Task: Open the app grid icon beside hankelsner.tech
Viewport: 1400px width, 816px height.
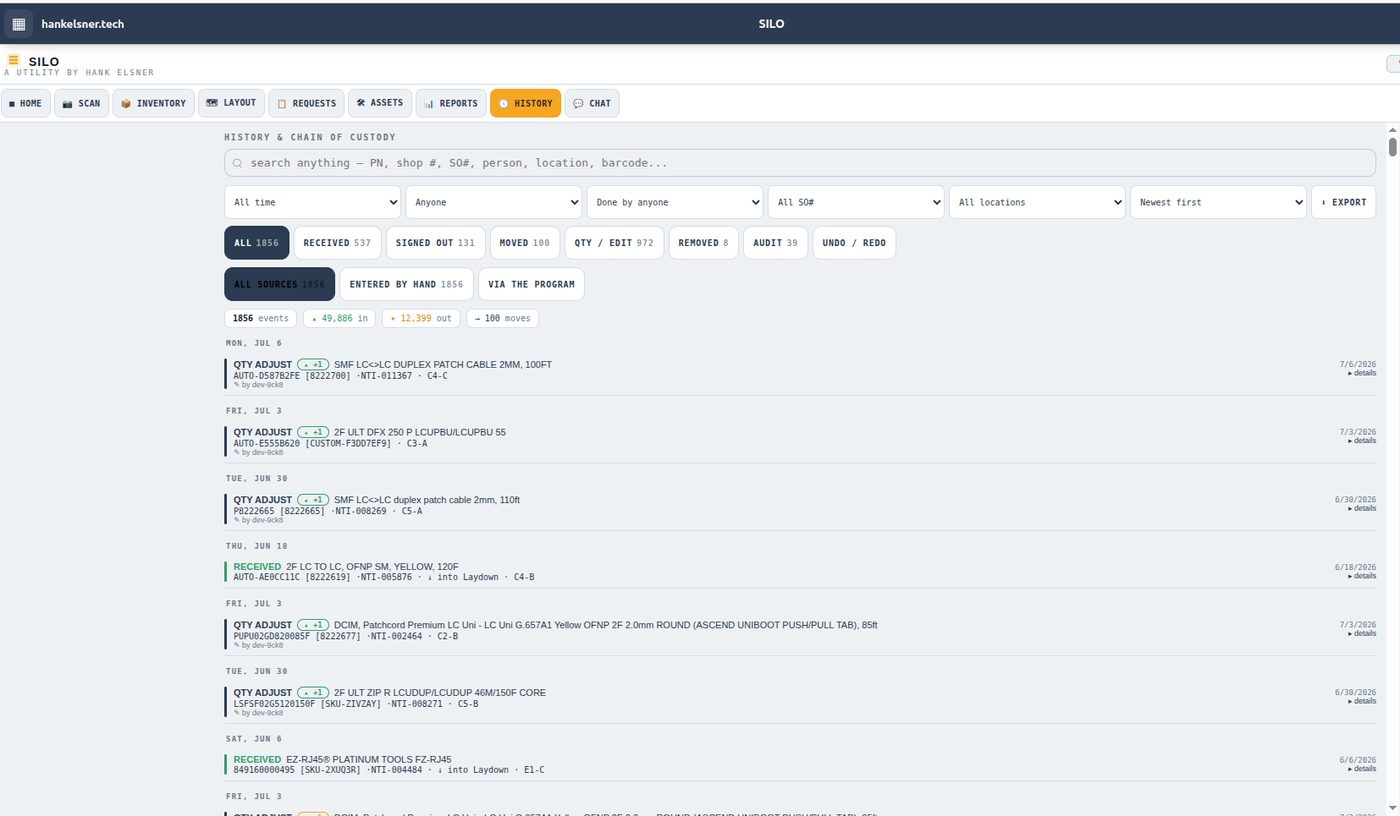Action: click(18, 23)
